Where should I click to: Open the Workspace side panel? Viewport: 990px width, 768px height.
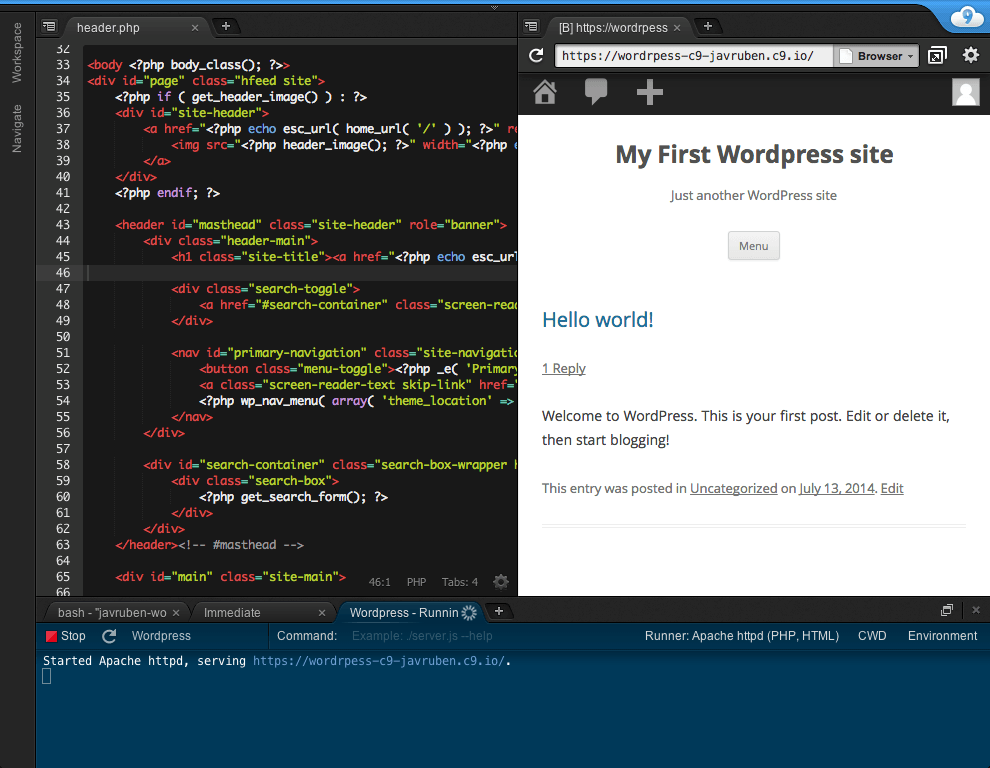click(x=17, y=52)
